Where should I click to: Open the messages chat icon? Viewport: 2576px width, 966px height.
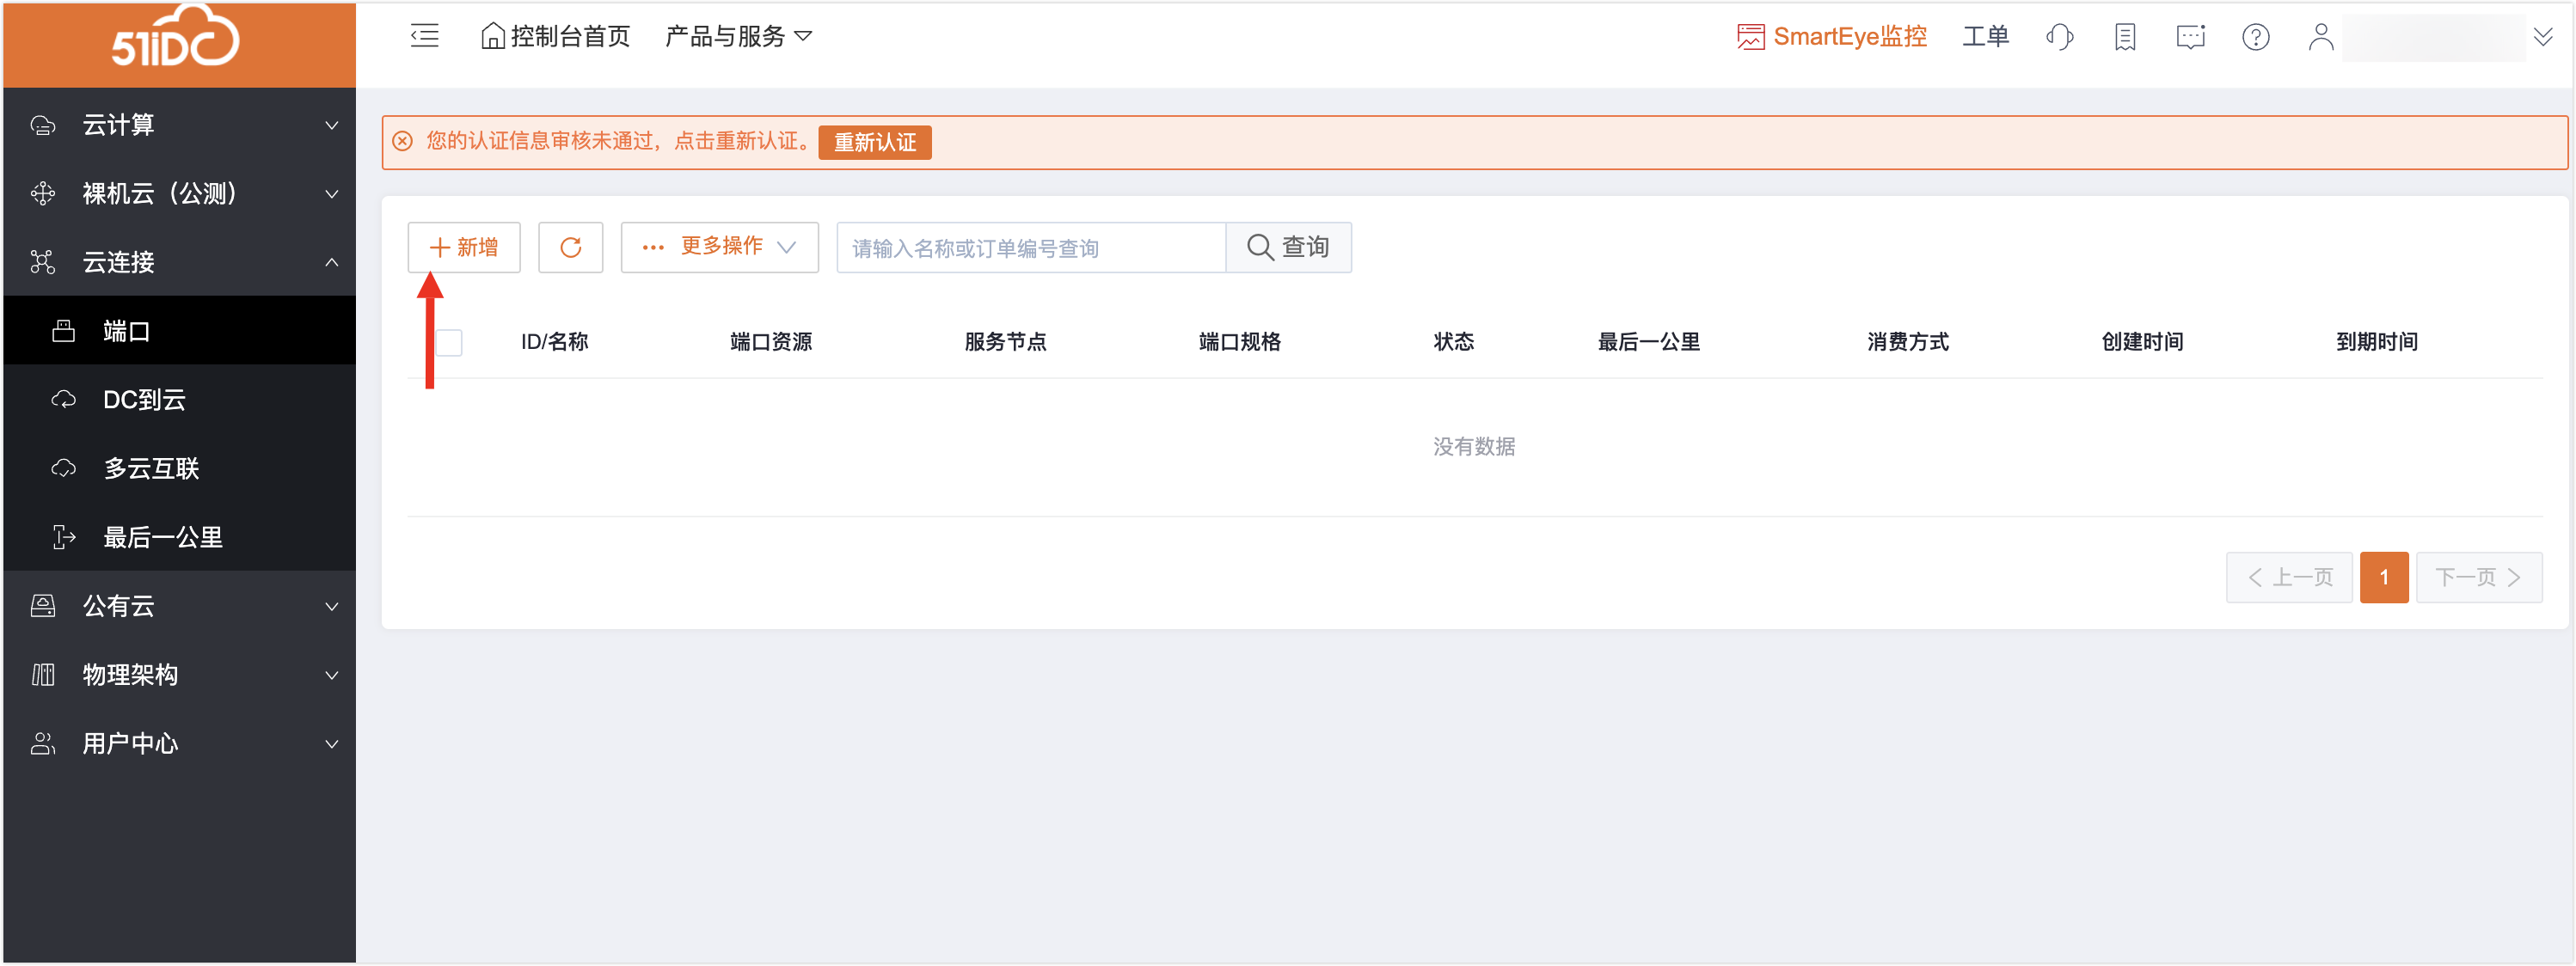[2190, 37]
